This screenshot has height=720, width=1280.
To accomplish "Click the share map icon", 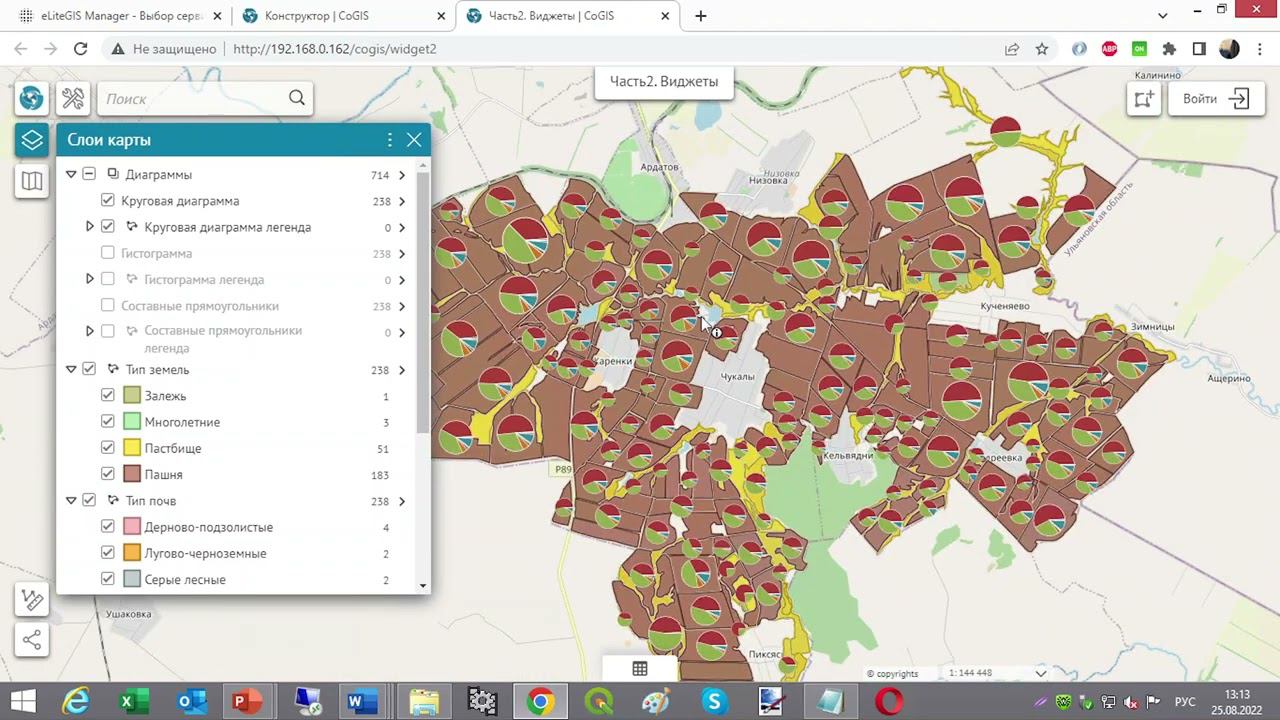I will click(x=32, y=640).
